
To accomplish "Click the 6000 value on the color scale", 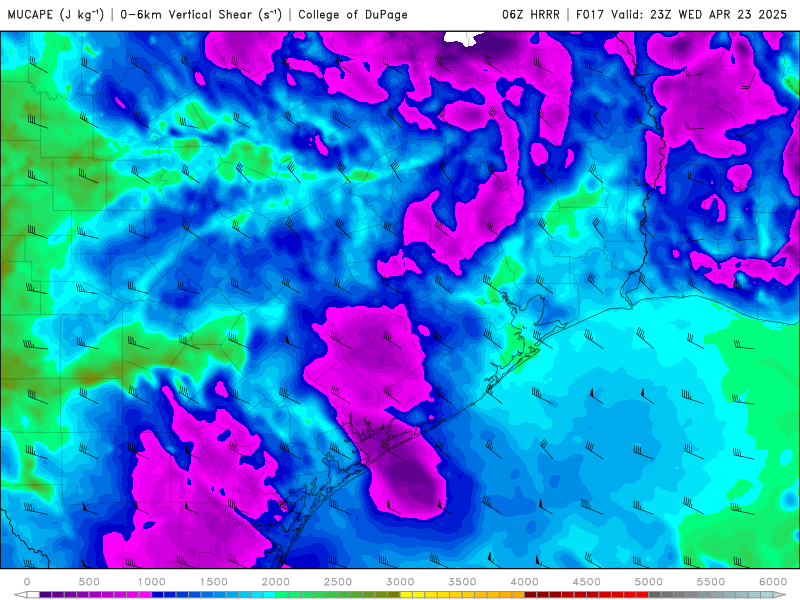I will click(x=773, y=582).
